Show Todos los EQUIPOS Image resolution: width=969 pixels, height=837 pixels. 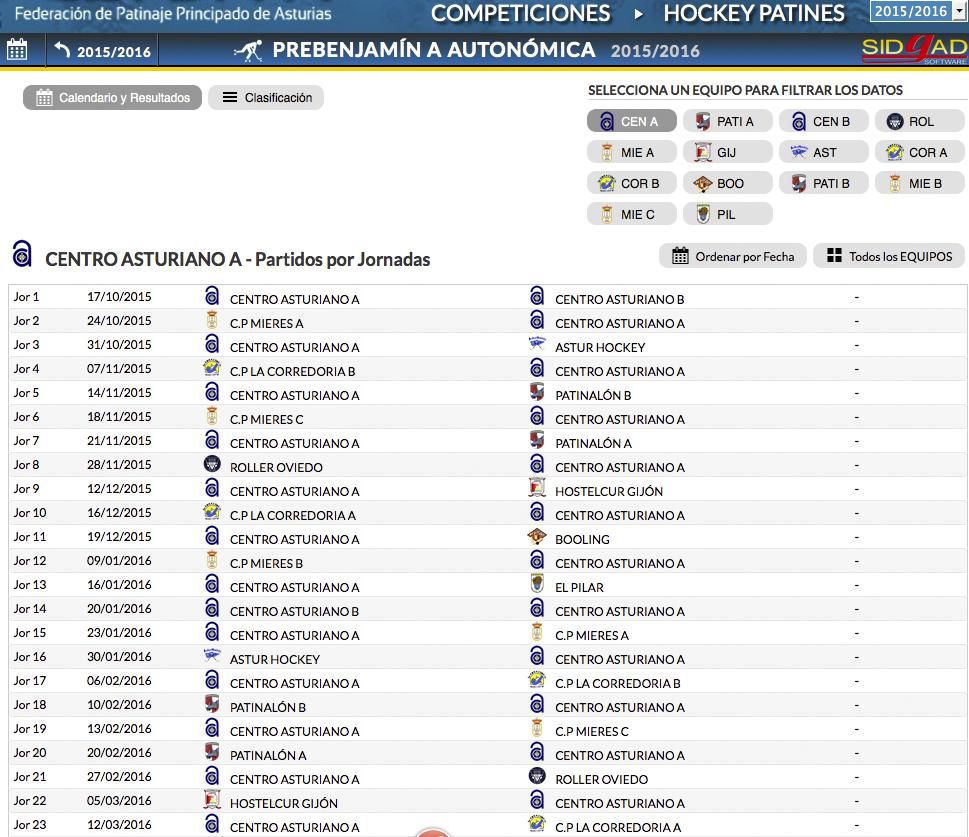(889, 256)
